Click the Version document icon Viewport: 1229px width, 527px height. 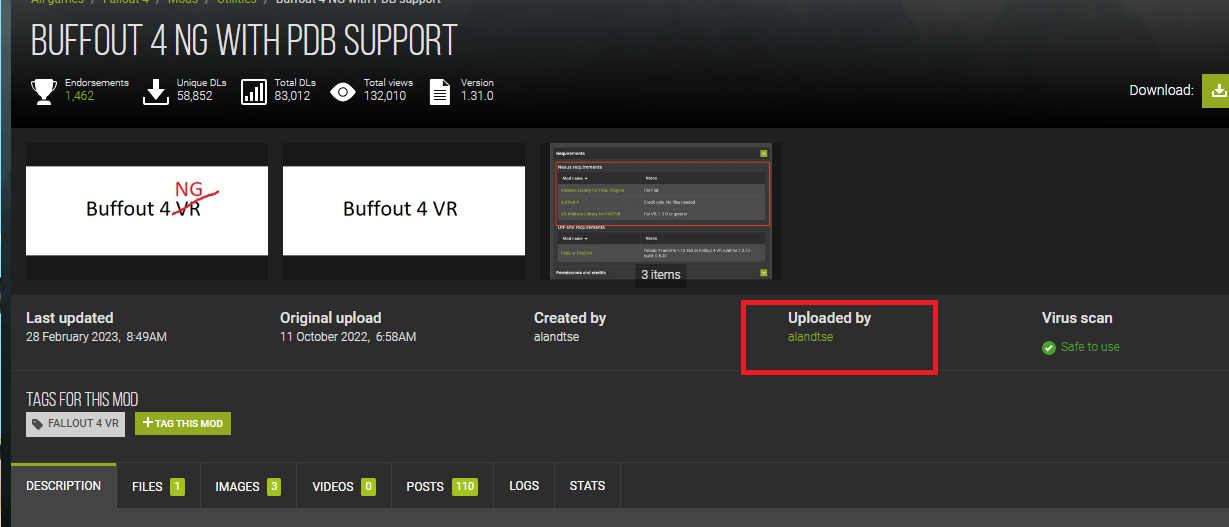[x=440, y=92]
